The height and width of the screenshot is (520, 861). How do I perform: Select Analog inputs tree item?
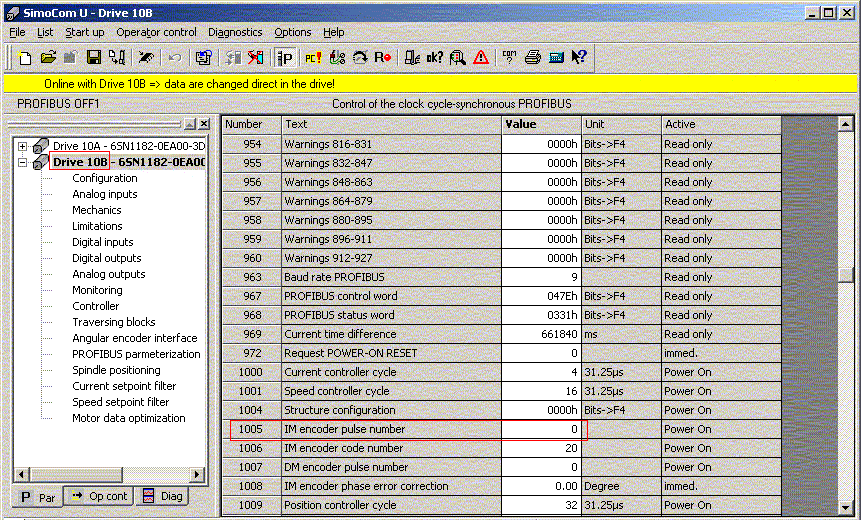click(105, 194)
